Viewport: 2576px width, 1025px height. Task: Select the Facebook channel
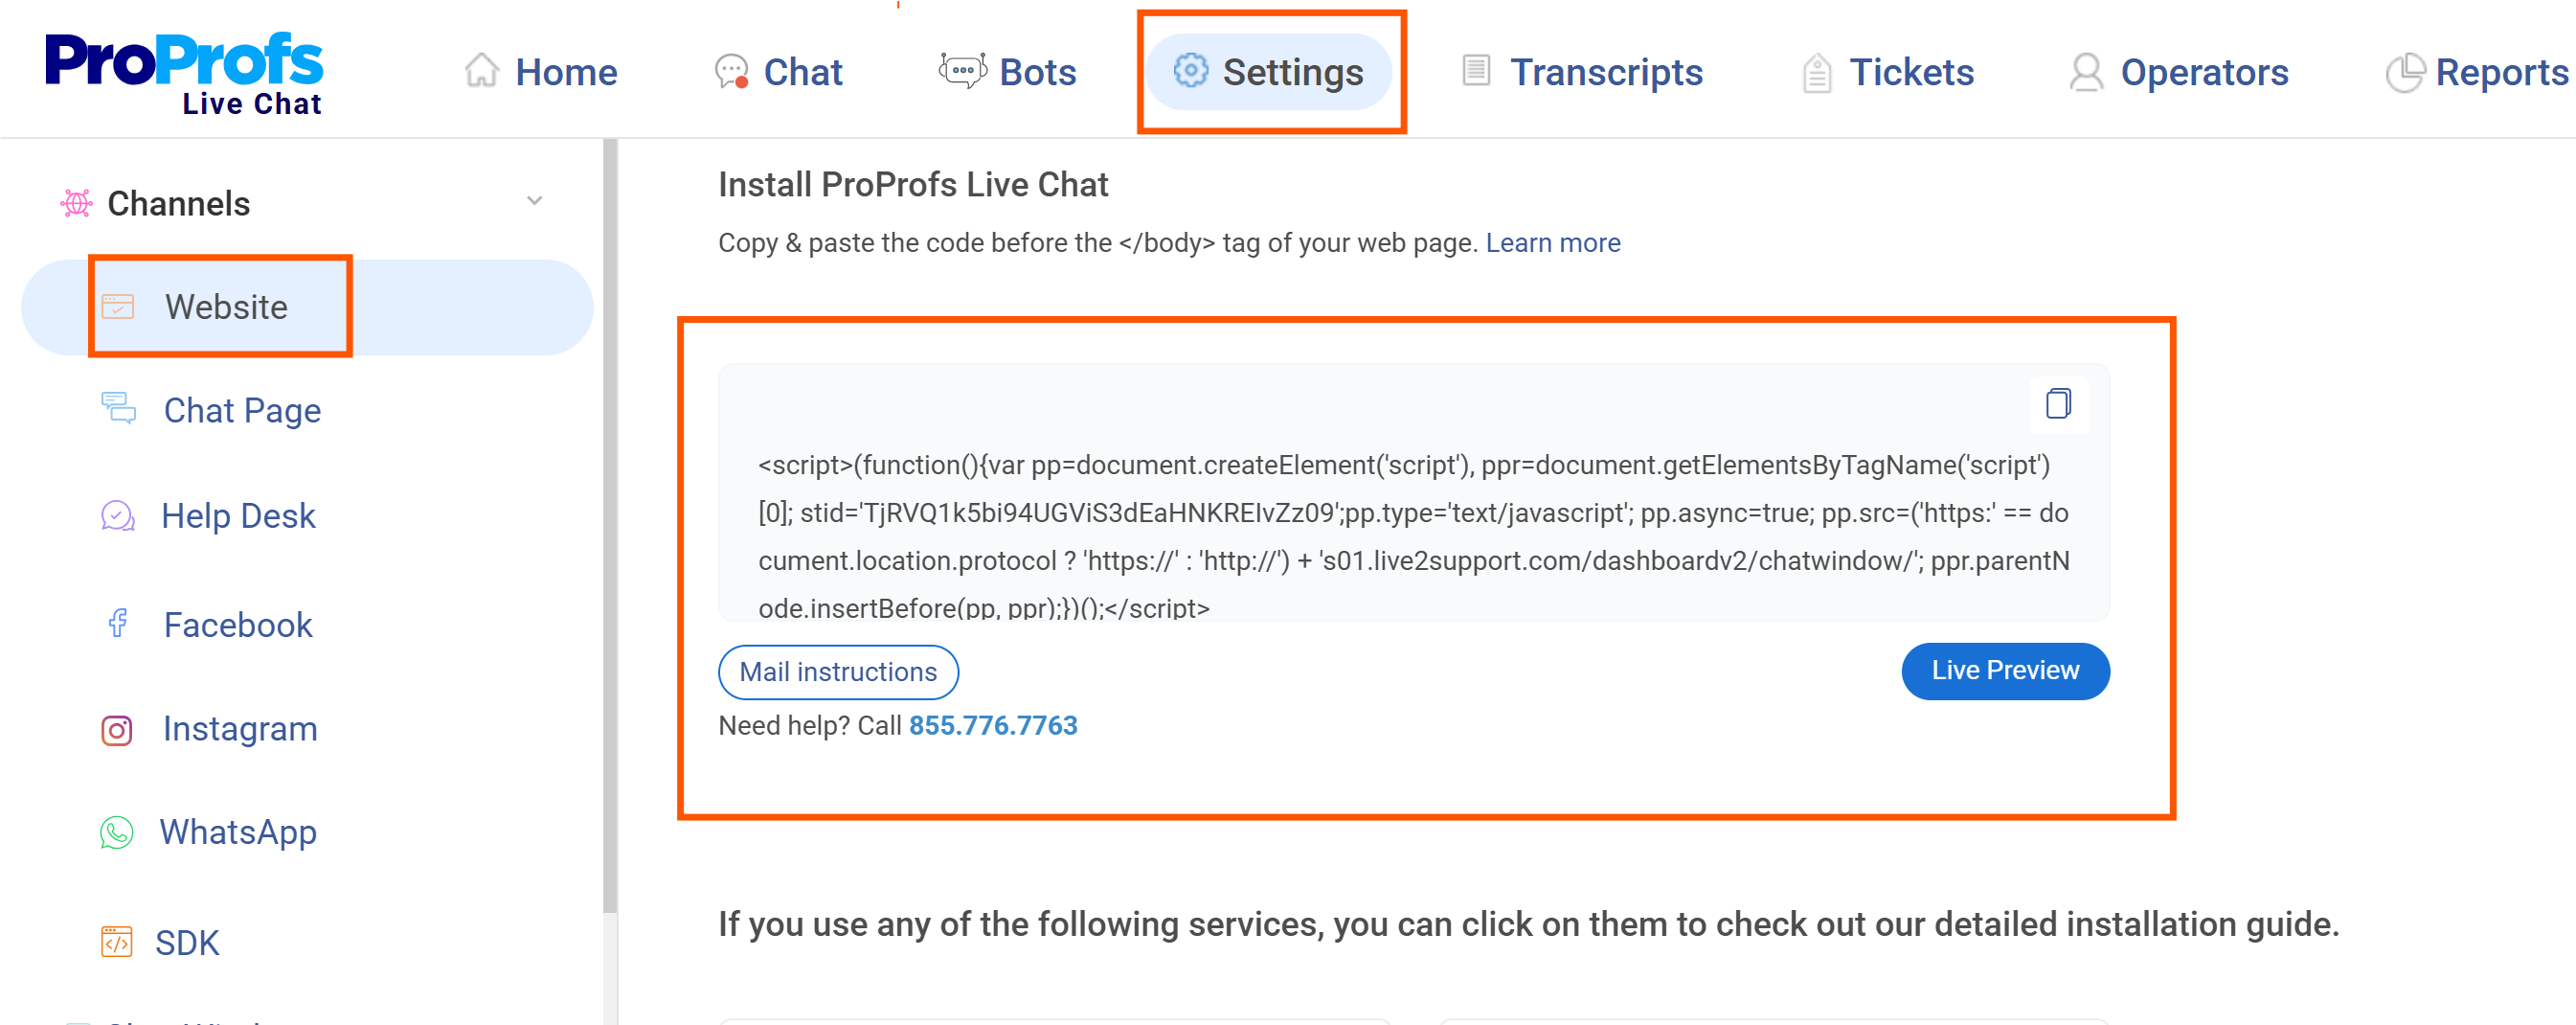point(237,624)
